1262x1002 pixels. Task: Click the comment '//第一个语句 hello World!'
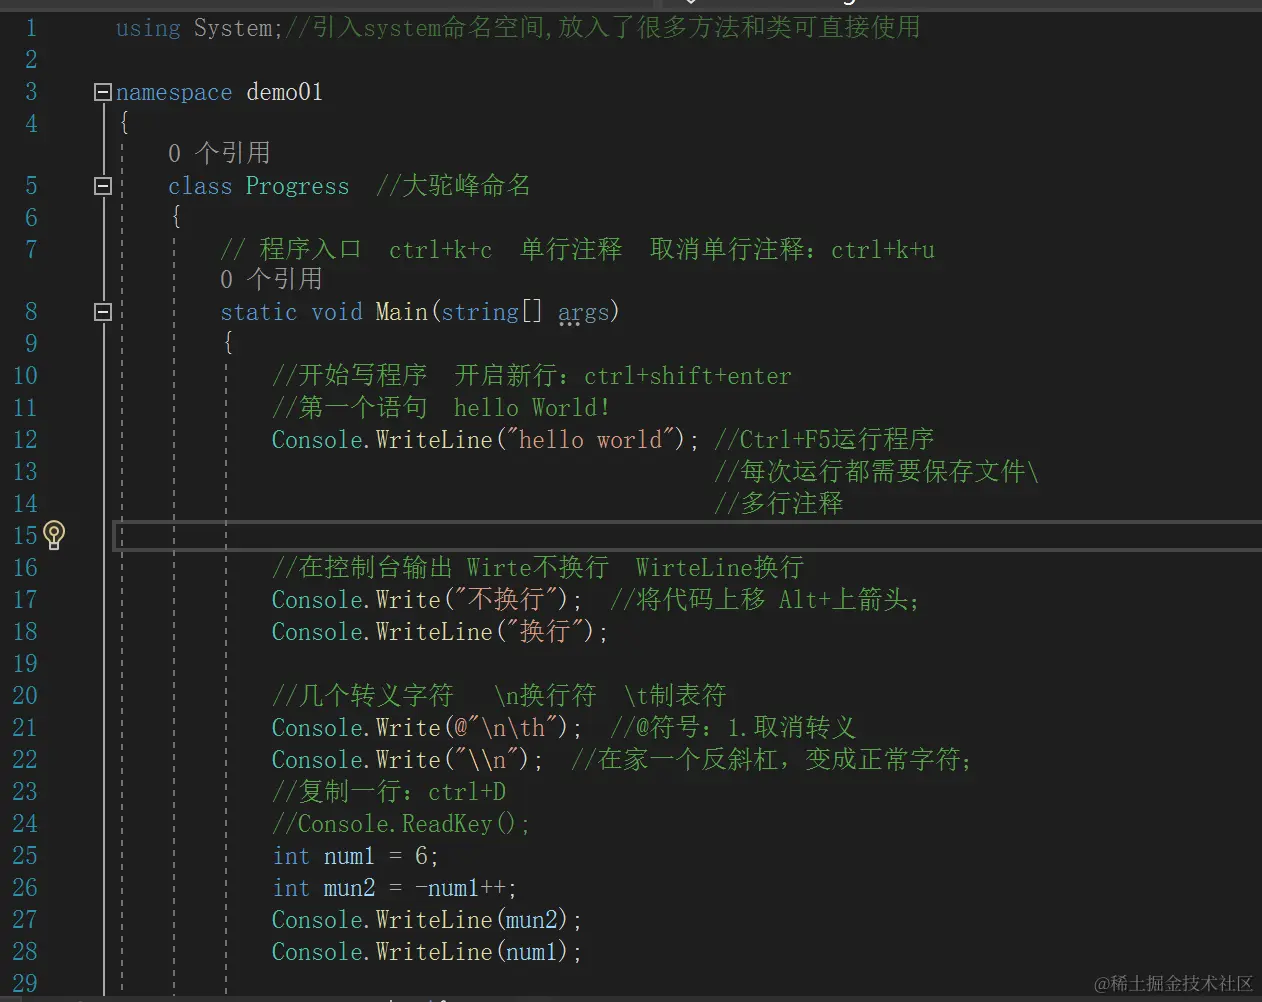tap(441, 407)
